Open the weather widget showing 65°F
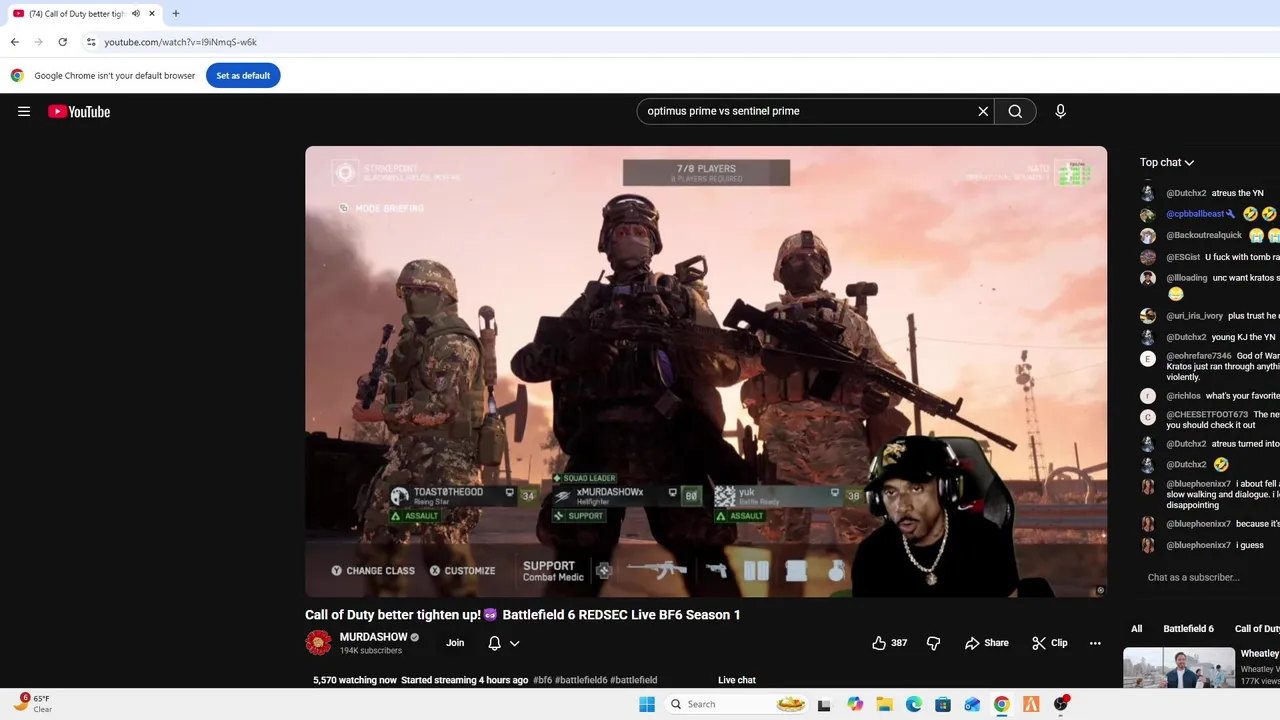The width and height of the screenshot is (1280, 720). click(33, 704)
